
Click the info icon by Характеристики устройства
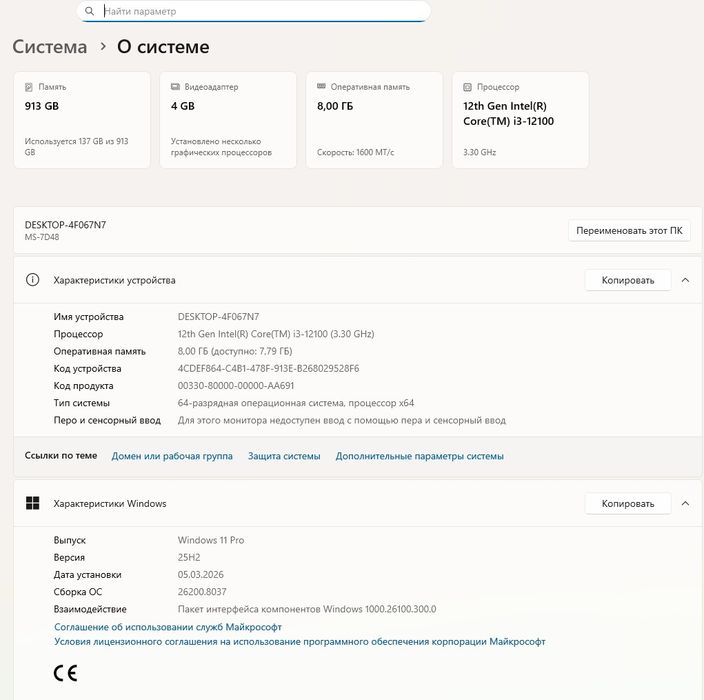32,280
